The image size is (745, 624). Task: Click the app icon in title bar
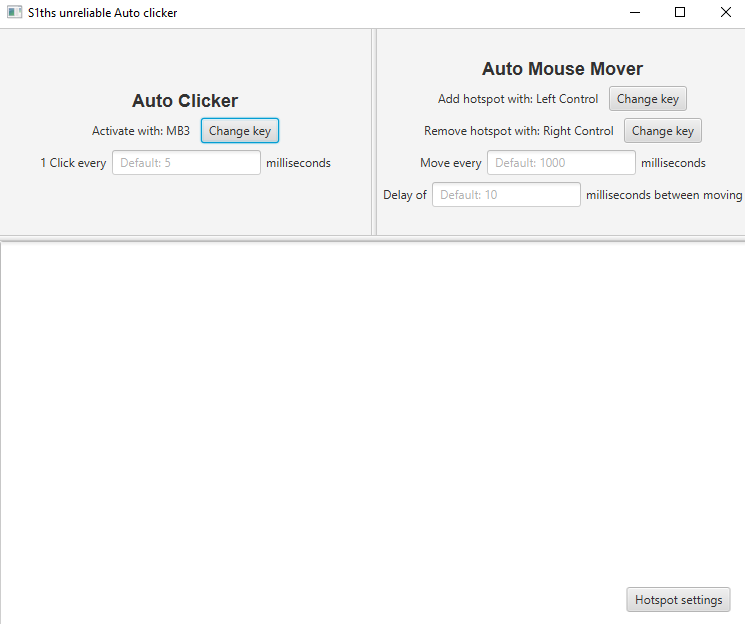point(14,12)
